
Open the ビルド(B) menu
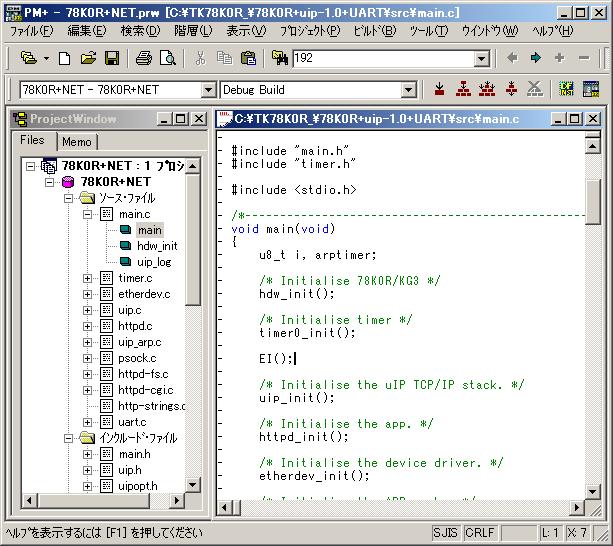click(375, 31)
